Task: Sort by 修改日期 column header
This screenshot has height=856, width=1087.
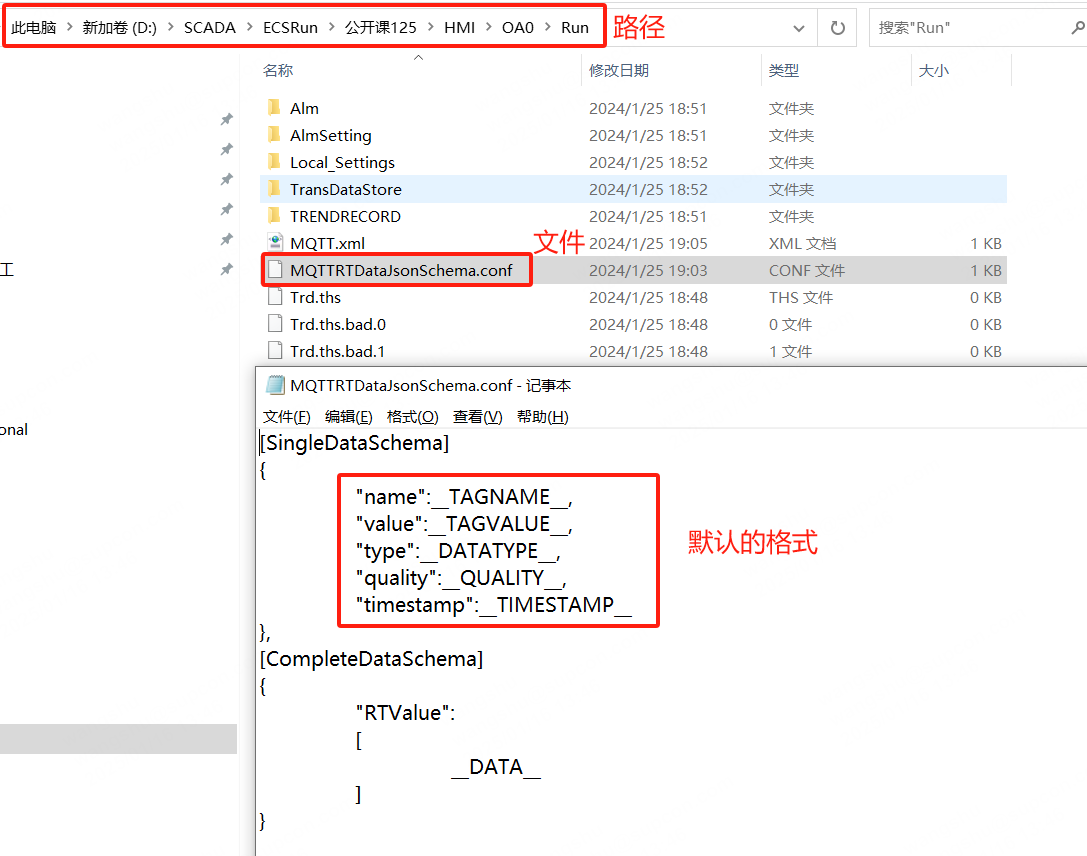Action: coord(619,70)
